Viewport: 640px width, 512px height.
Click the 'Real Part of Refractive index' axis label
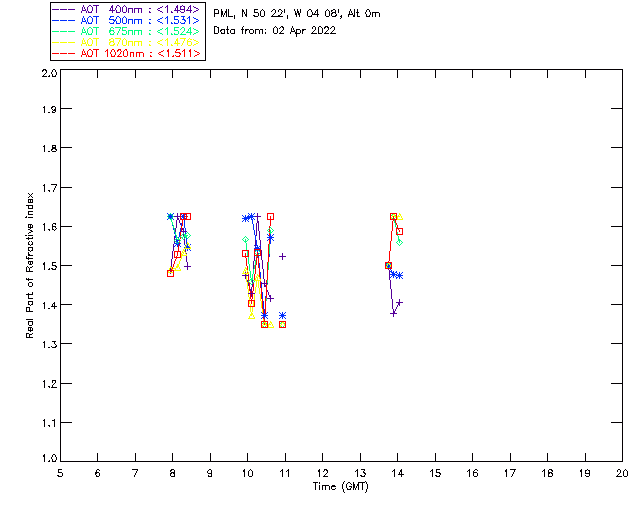(29, 265)
